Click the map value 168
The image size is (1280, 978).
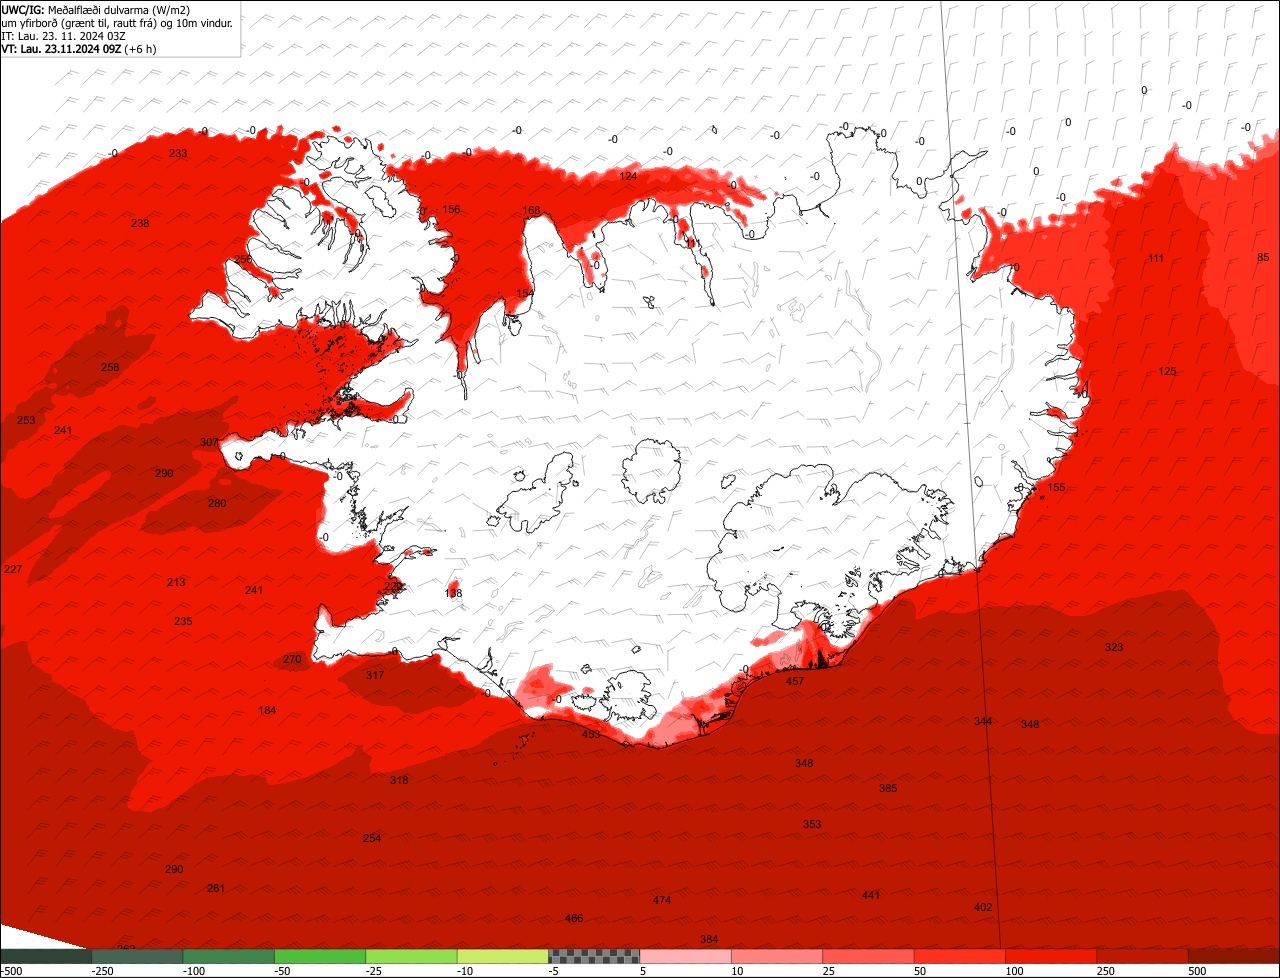point(531,210)
